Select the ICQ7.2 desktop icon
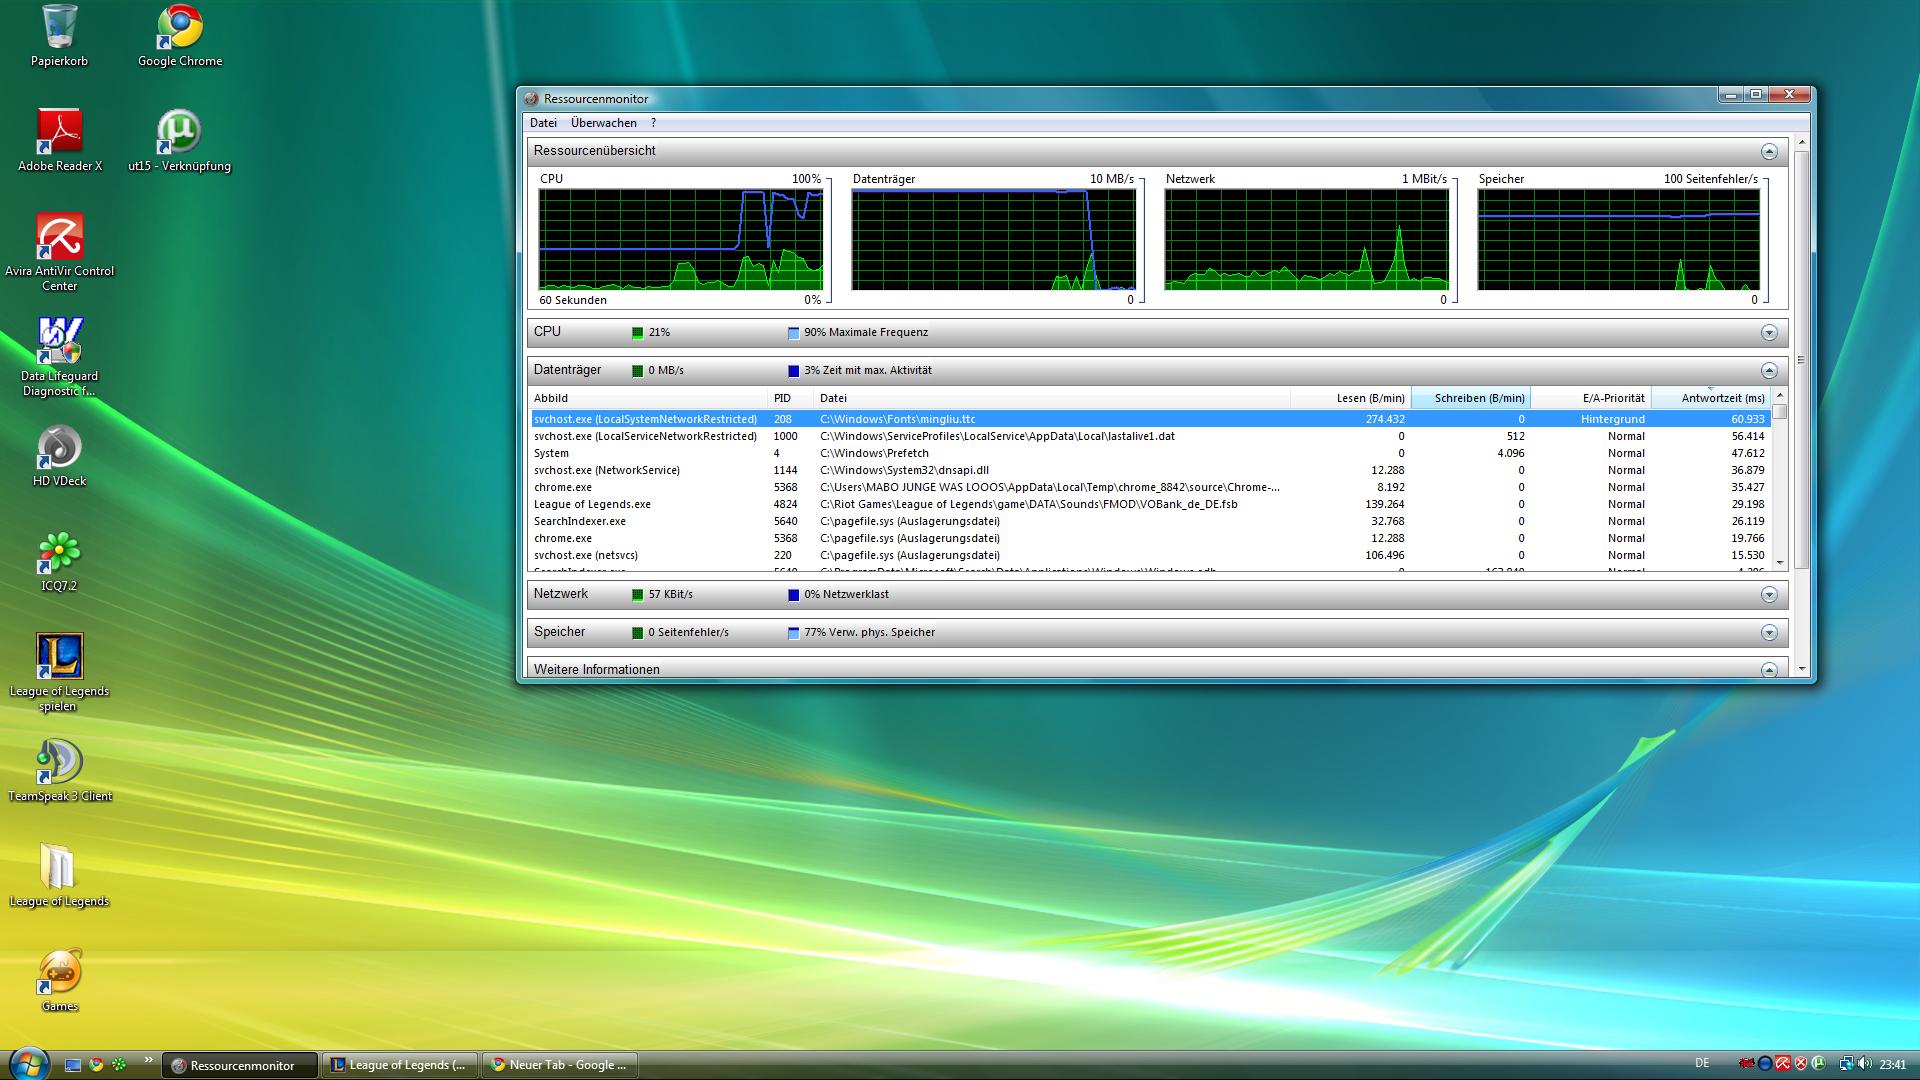Screen dimensions: 1920x1080 pyautogui.click(x=59, y=561)
